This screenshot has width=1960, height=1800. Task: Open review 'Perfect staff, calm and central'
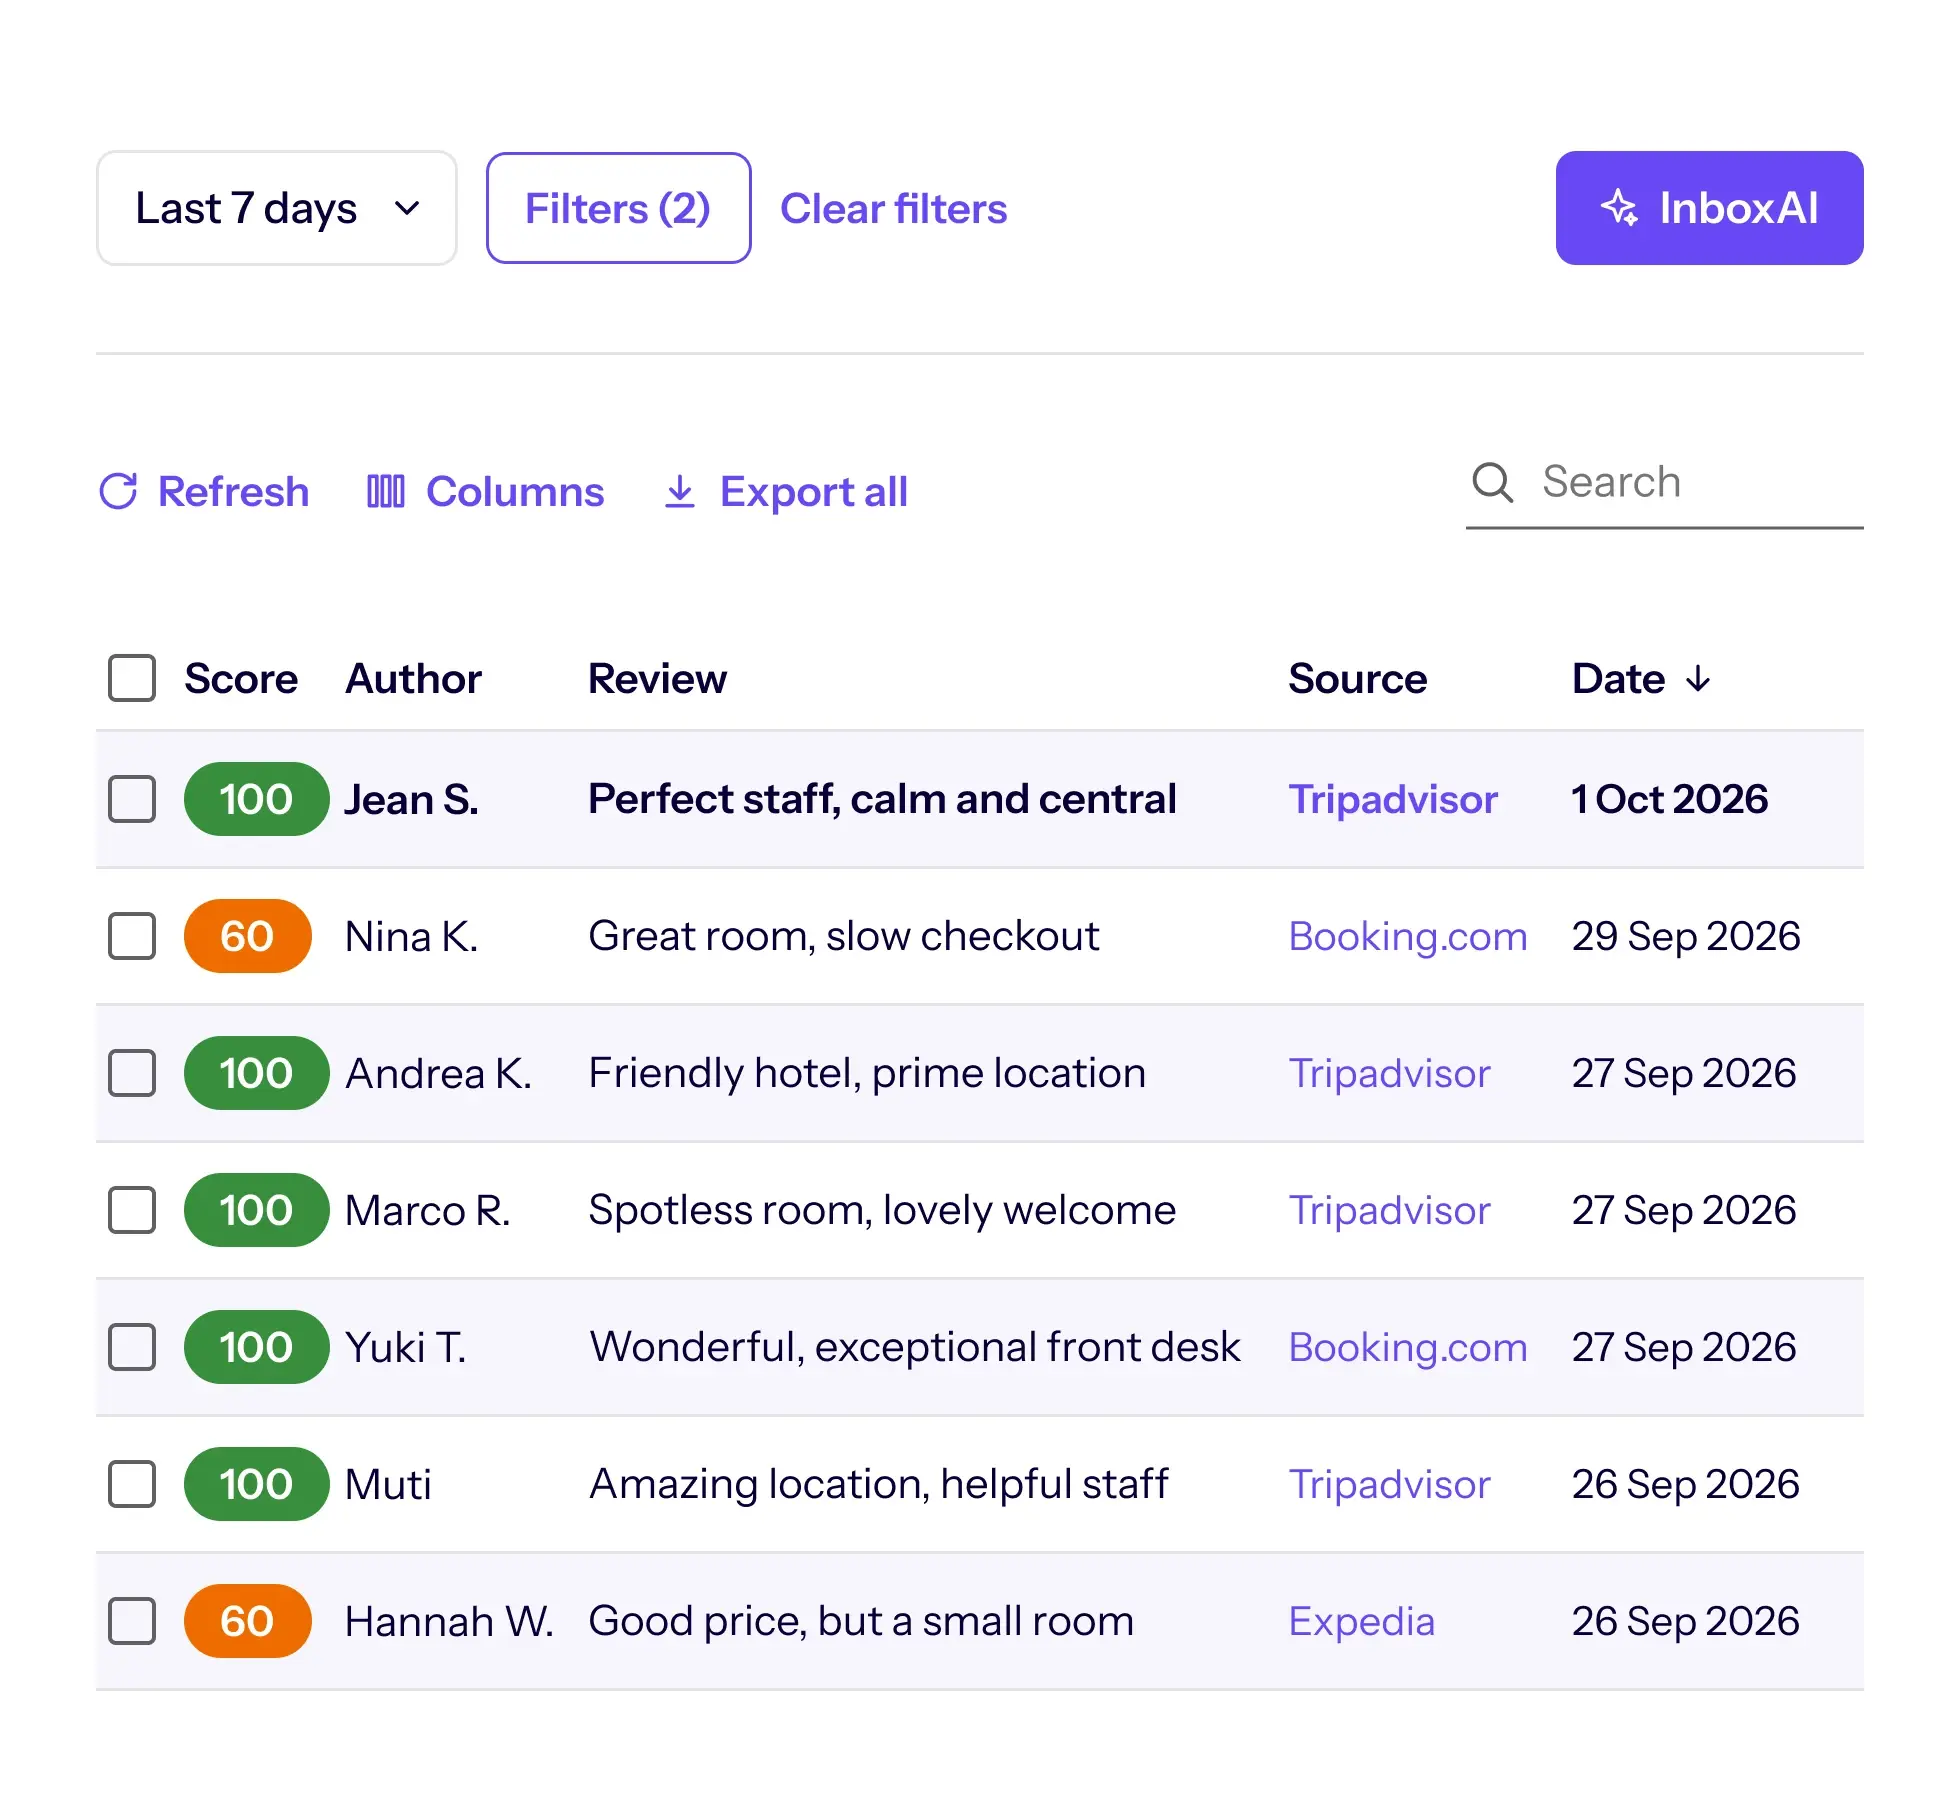882,799
